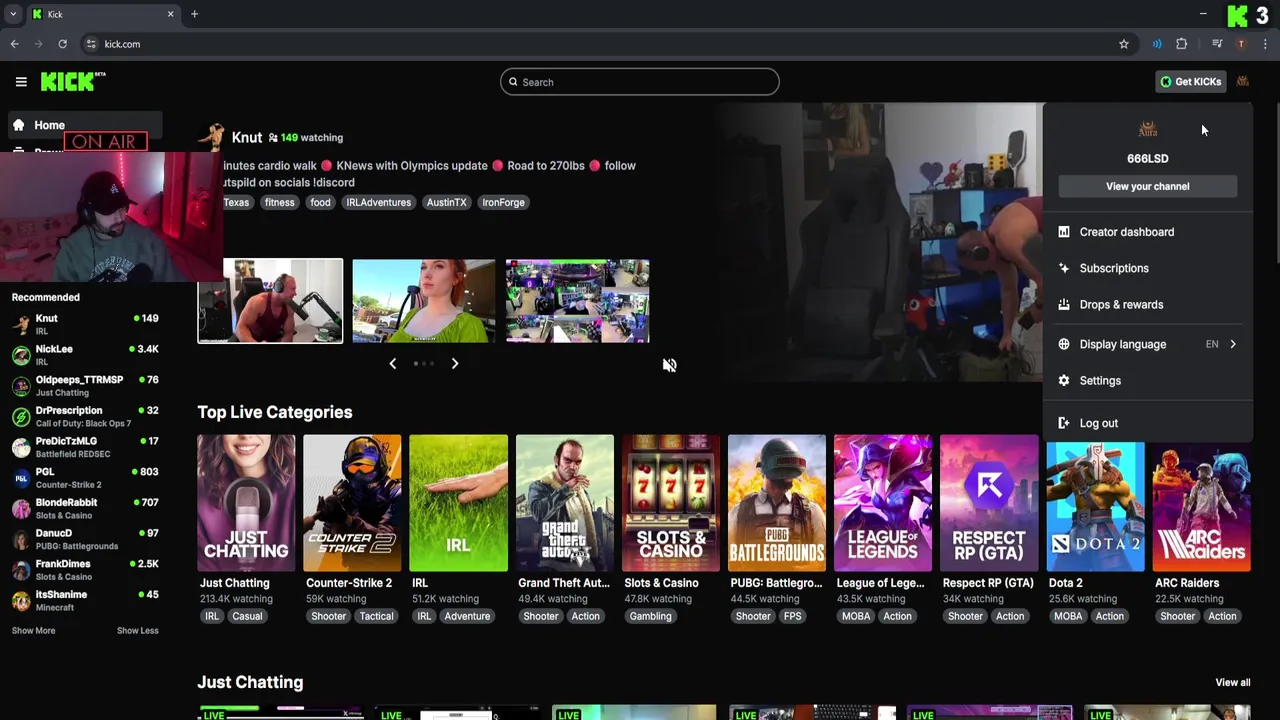Click FPS tag under PUBG
The image size is (1280, 720).
tap(792, 616)
